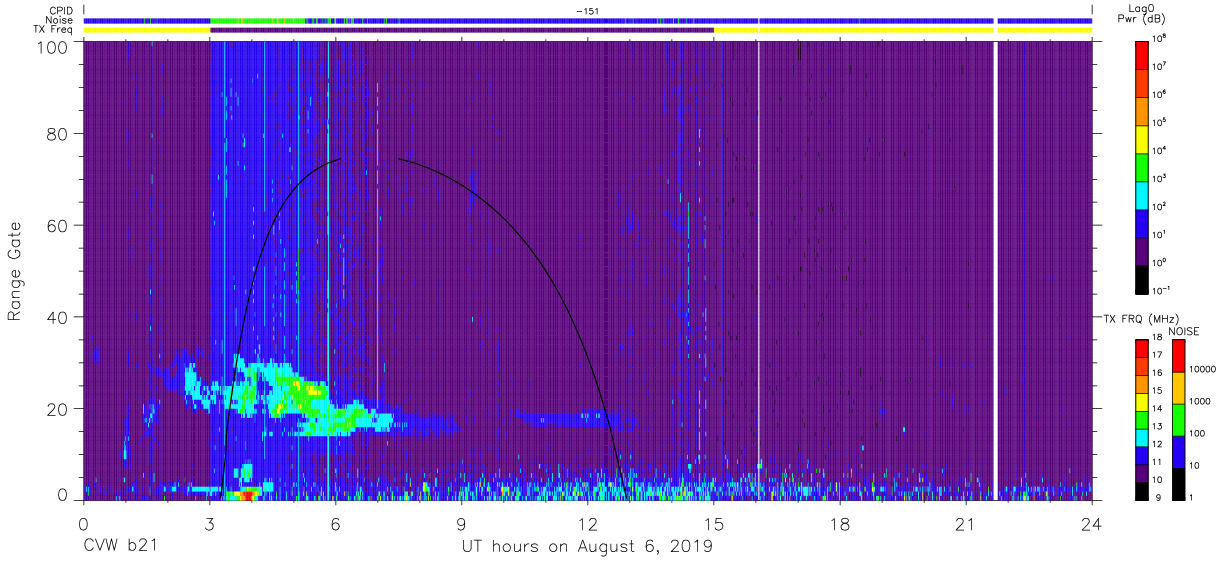This screenshot has width=1228, height=567.
Task: Click the 18 tick on UT hours axis
Action: coord(839,524)
